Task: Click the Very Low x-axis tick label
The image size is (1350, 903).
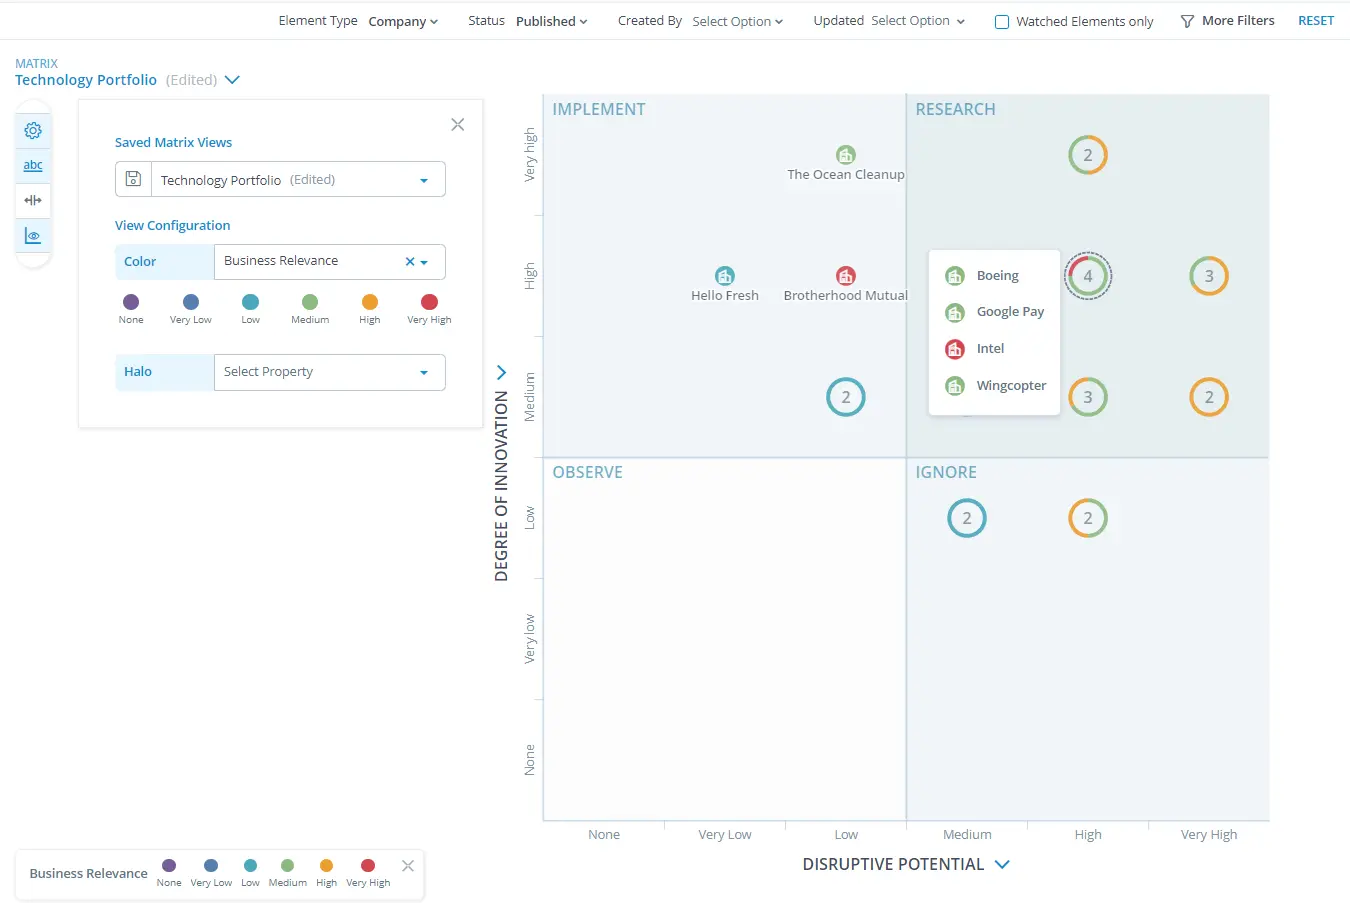Action: click(725, 835)
